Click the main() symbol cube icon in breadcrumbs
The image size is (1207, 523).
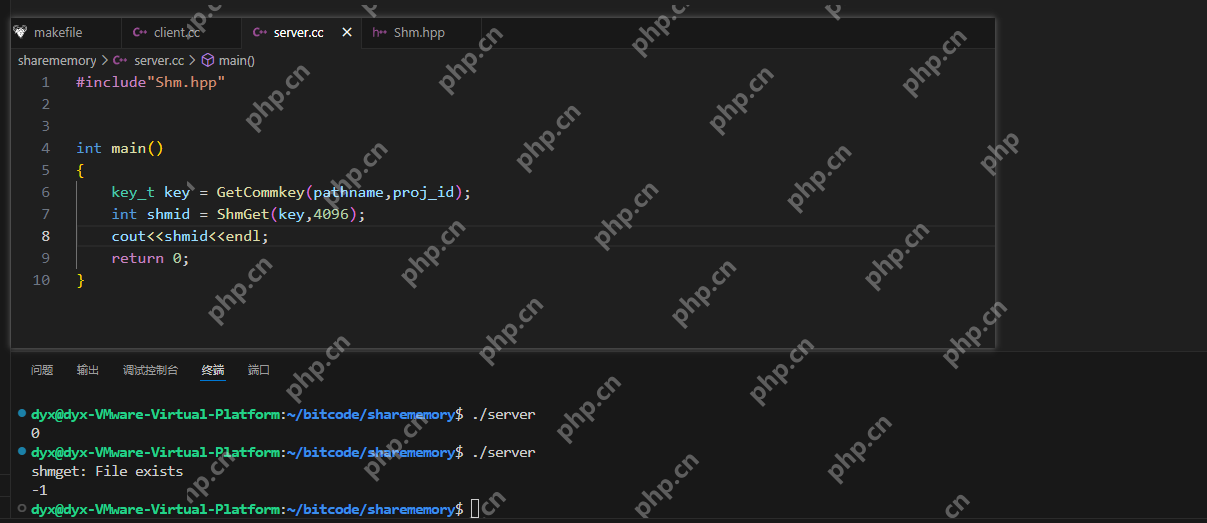207,60
